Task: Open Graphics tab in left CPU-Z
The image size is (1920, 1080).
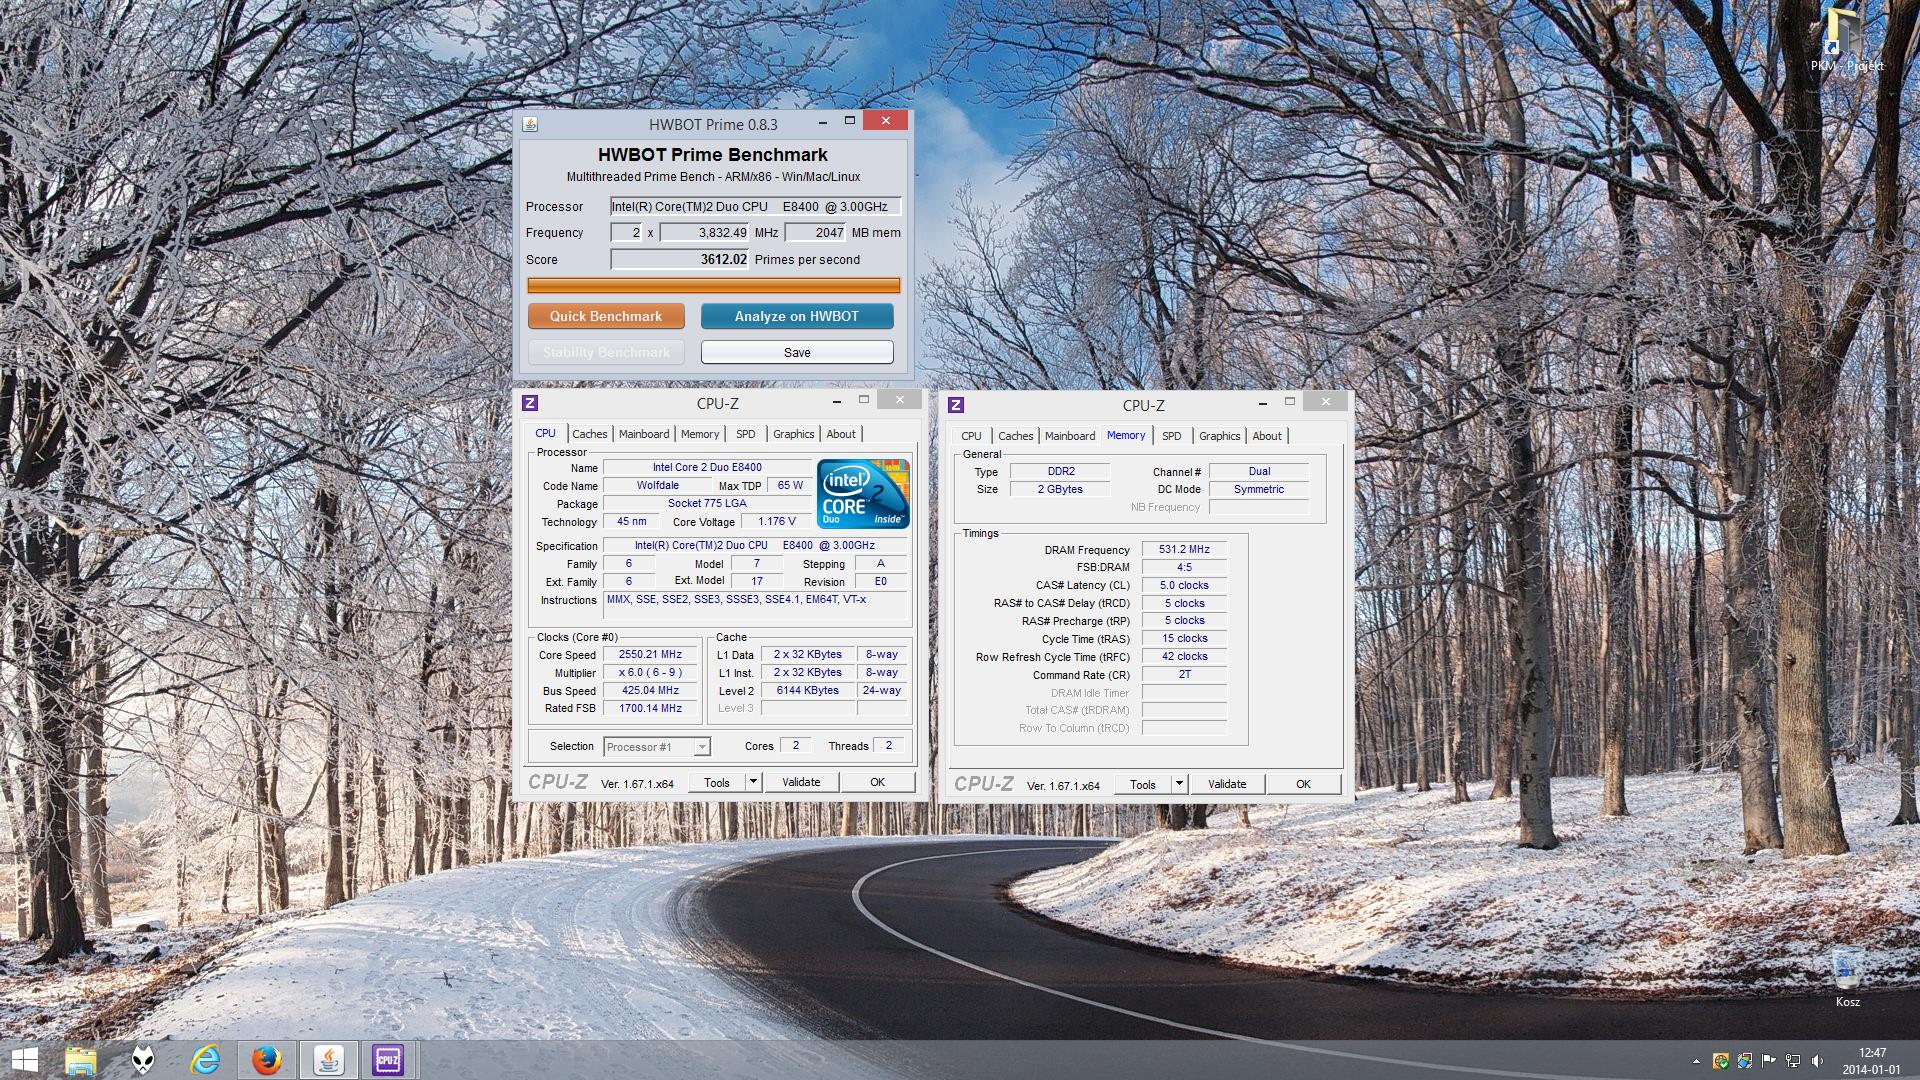Action: coord(793,434)
